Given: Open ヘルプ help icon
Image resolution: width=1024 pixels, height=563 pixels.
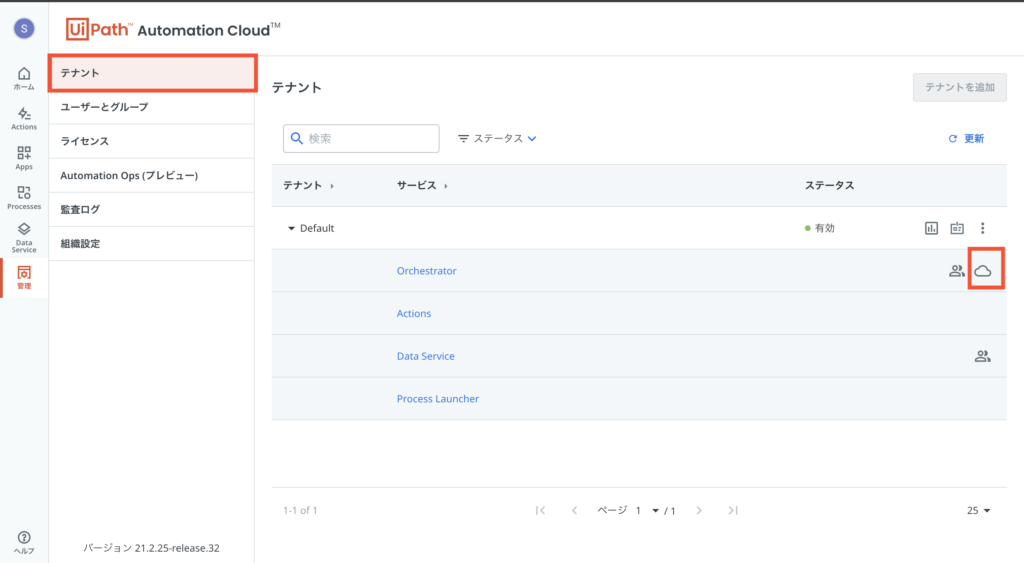Looking at the screenshot, I should click(24, 543).
